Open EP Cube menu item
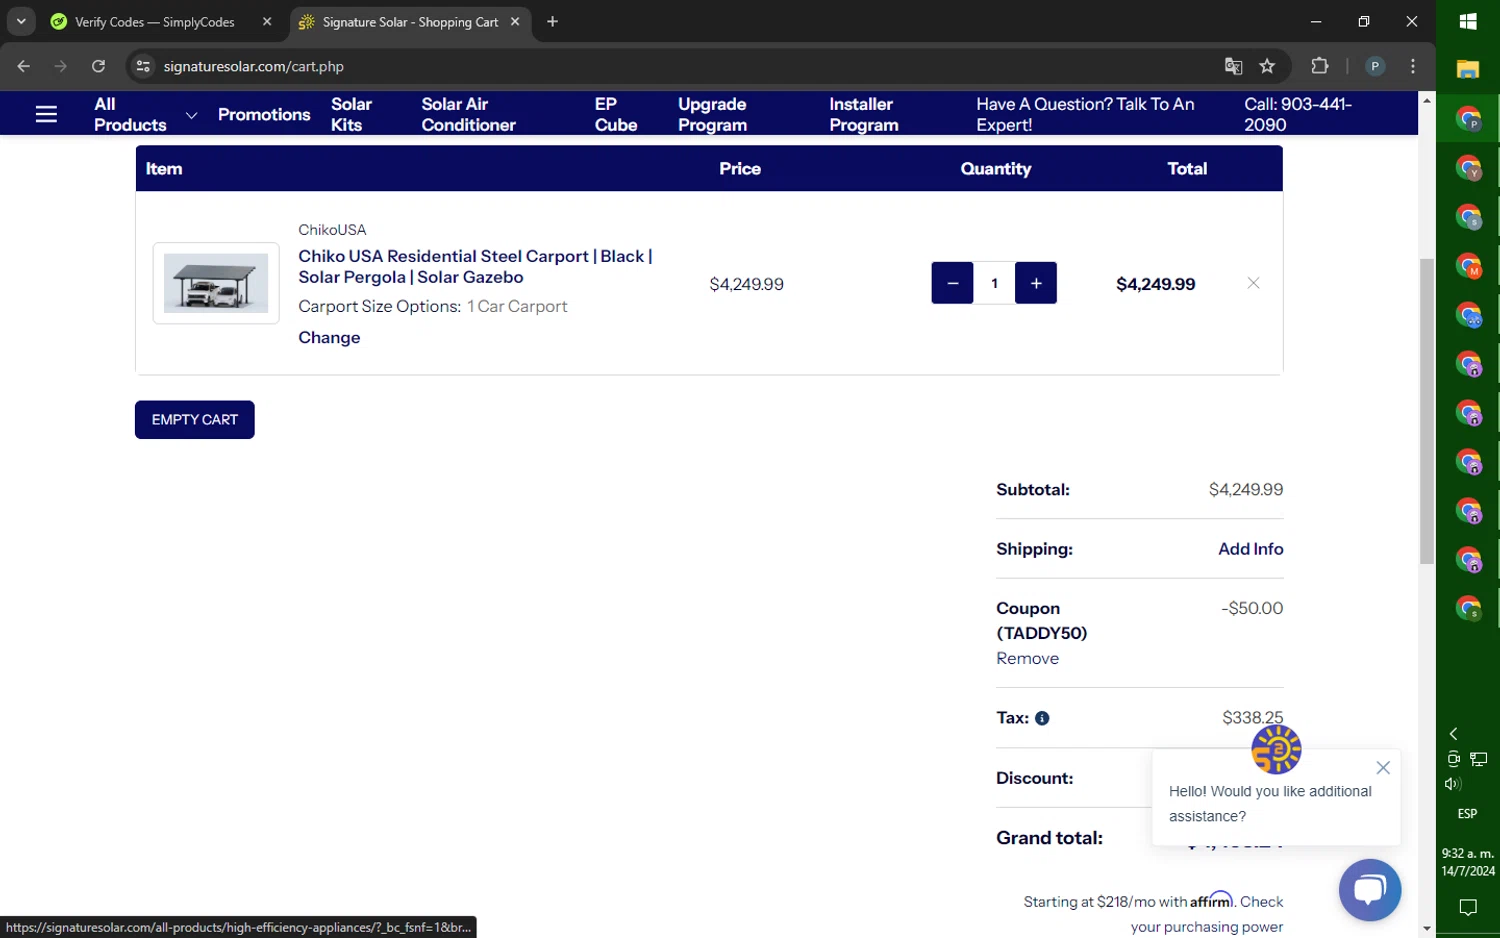1500x938 pixels. [x=615, y=114]
